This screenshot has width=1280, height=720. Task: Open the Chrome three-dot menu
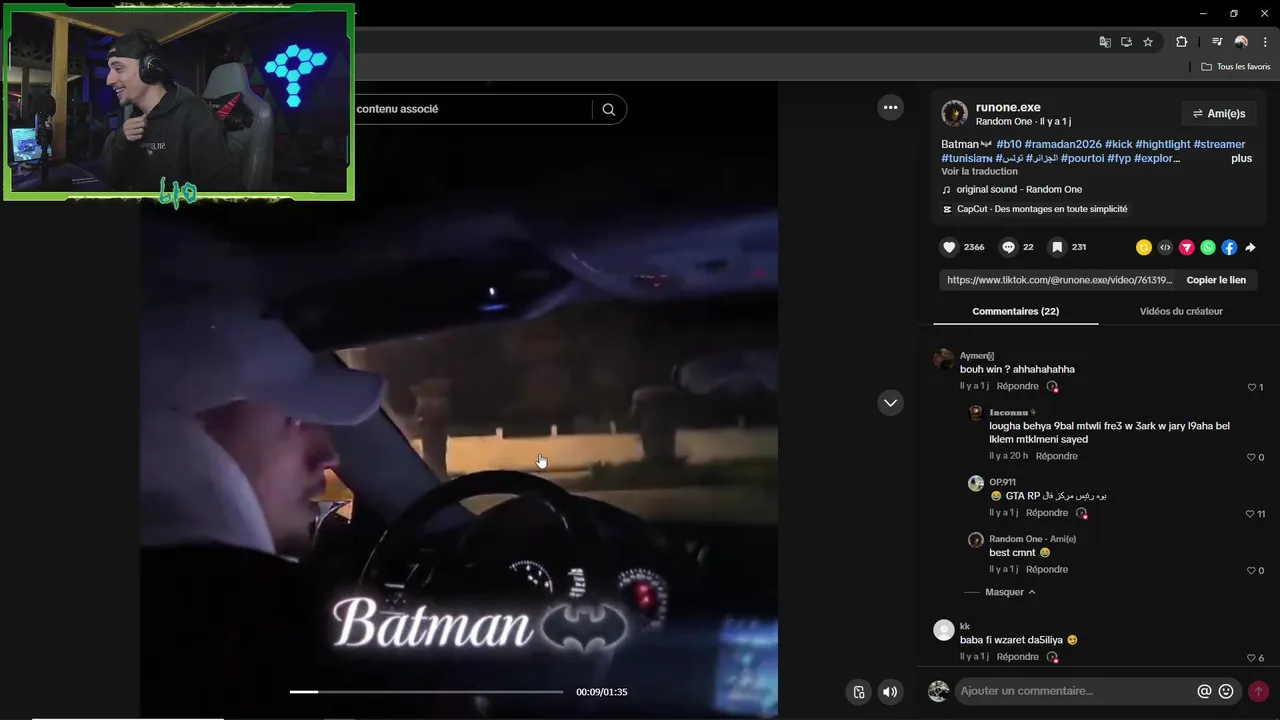click(x=1265, y=42)
